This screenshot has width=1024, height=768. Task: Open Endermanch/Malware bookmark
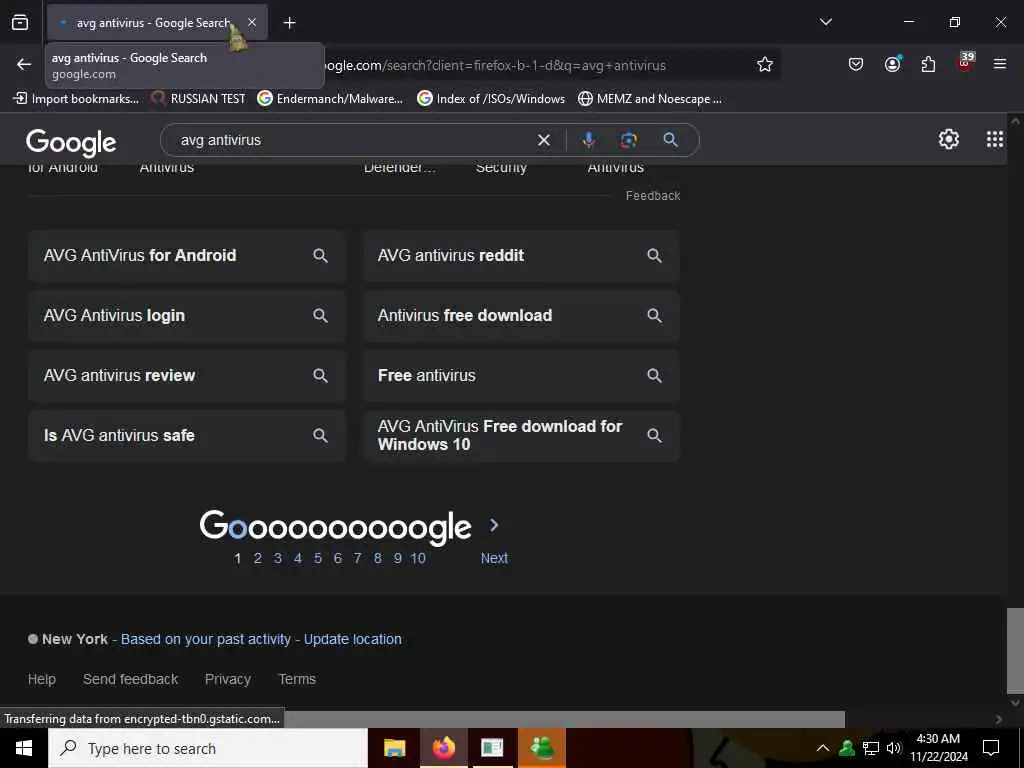330,99
